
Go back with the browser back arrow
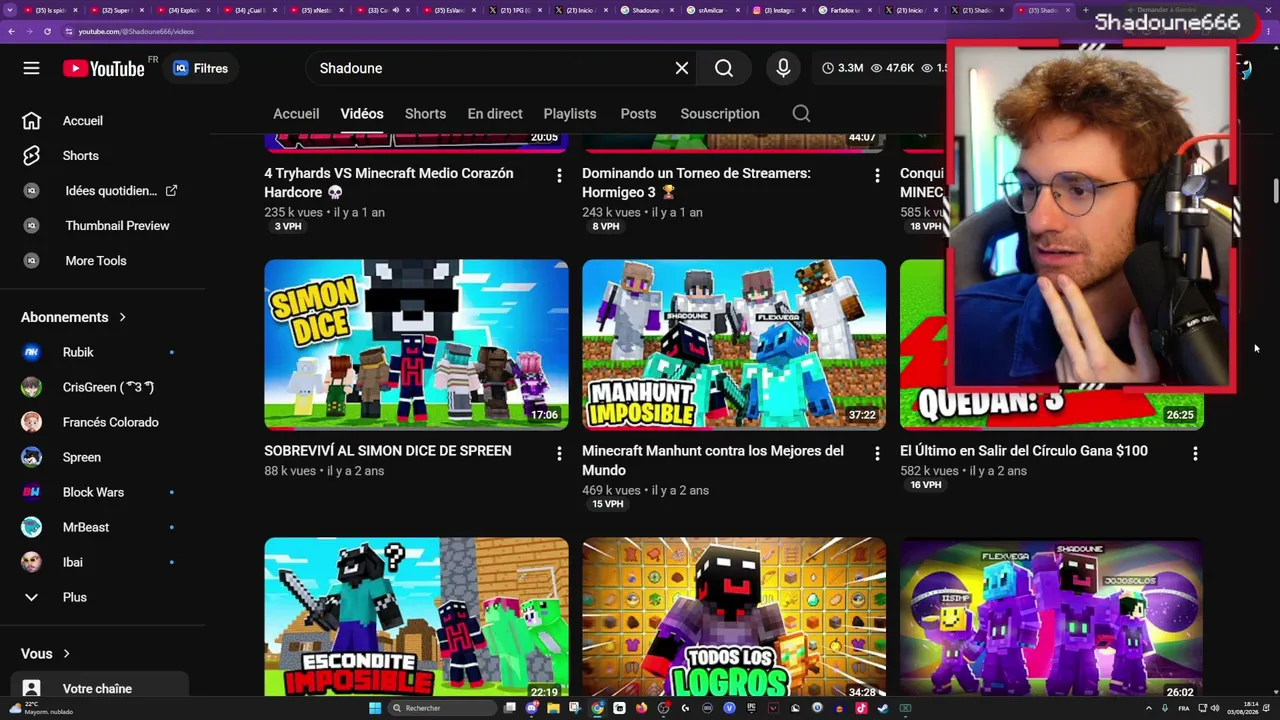coord(11,31)
